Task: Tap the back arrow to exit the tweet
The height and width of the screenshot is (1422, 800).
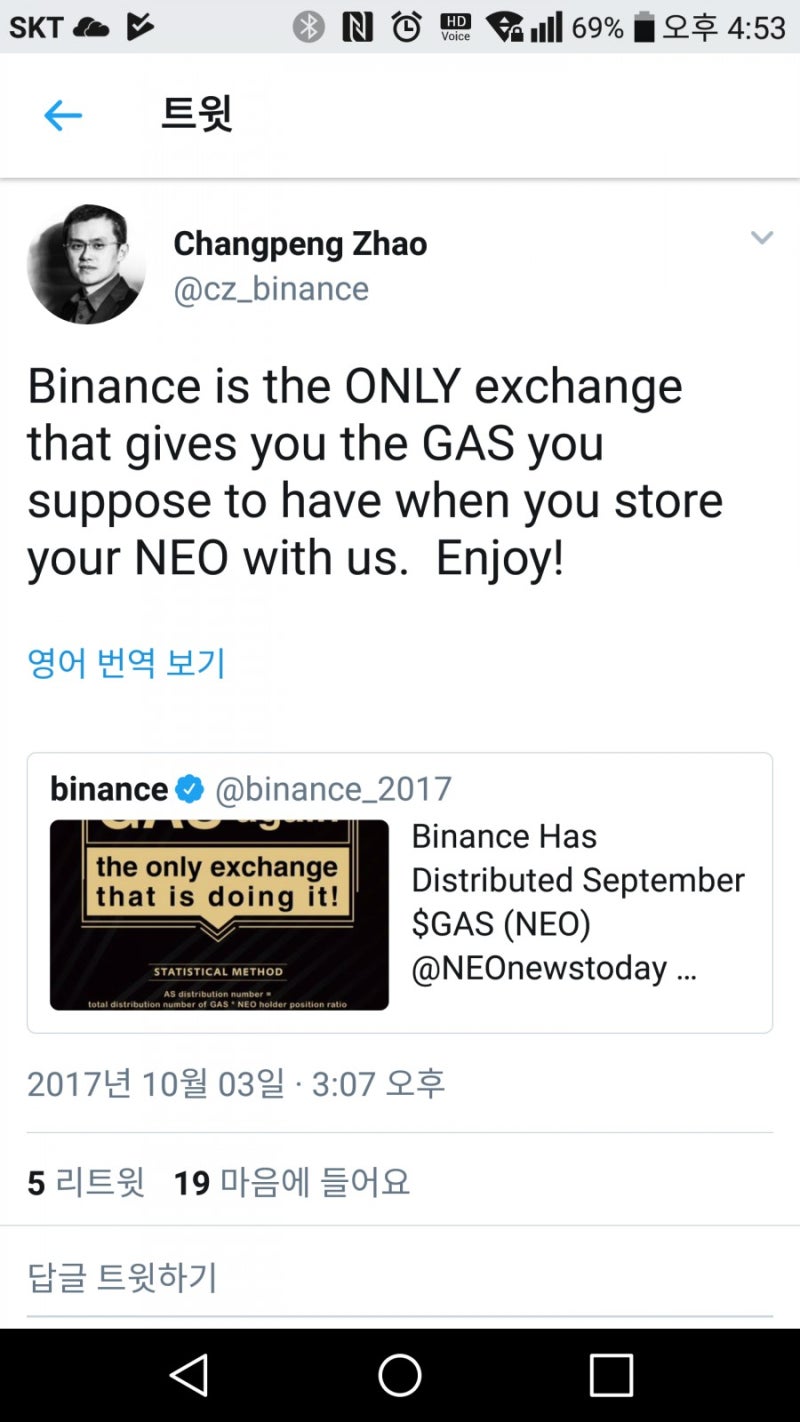Action: click(62, 114)
